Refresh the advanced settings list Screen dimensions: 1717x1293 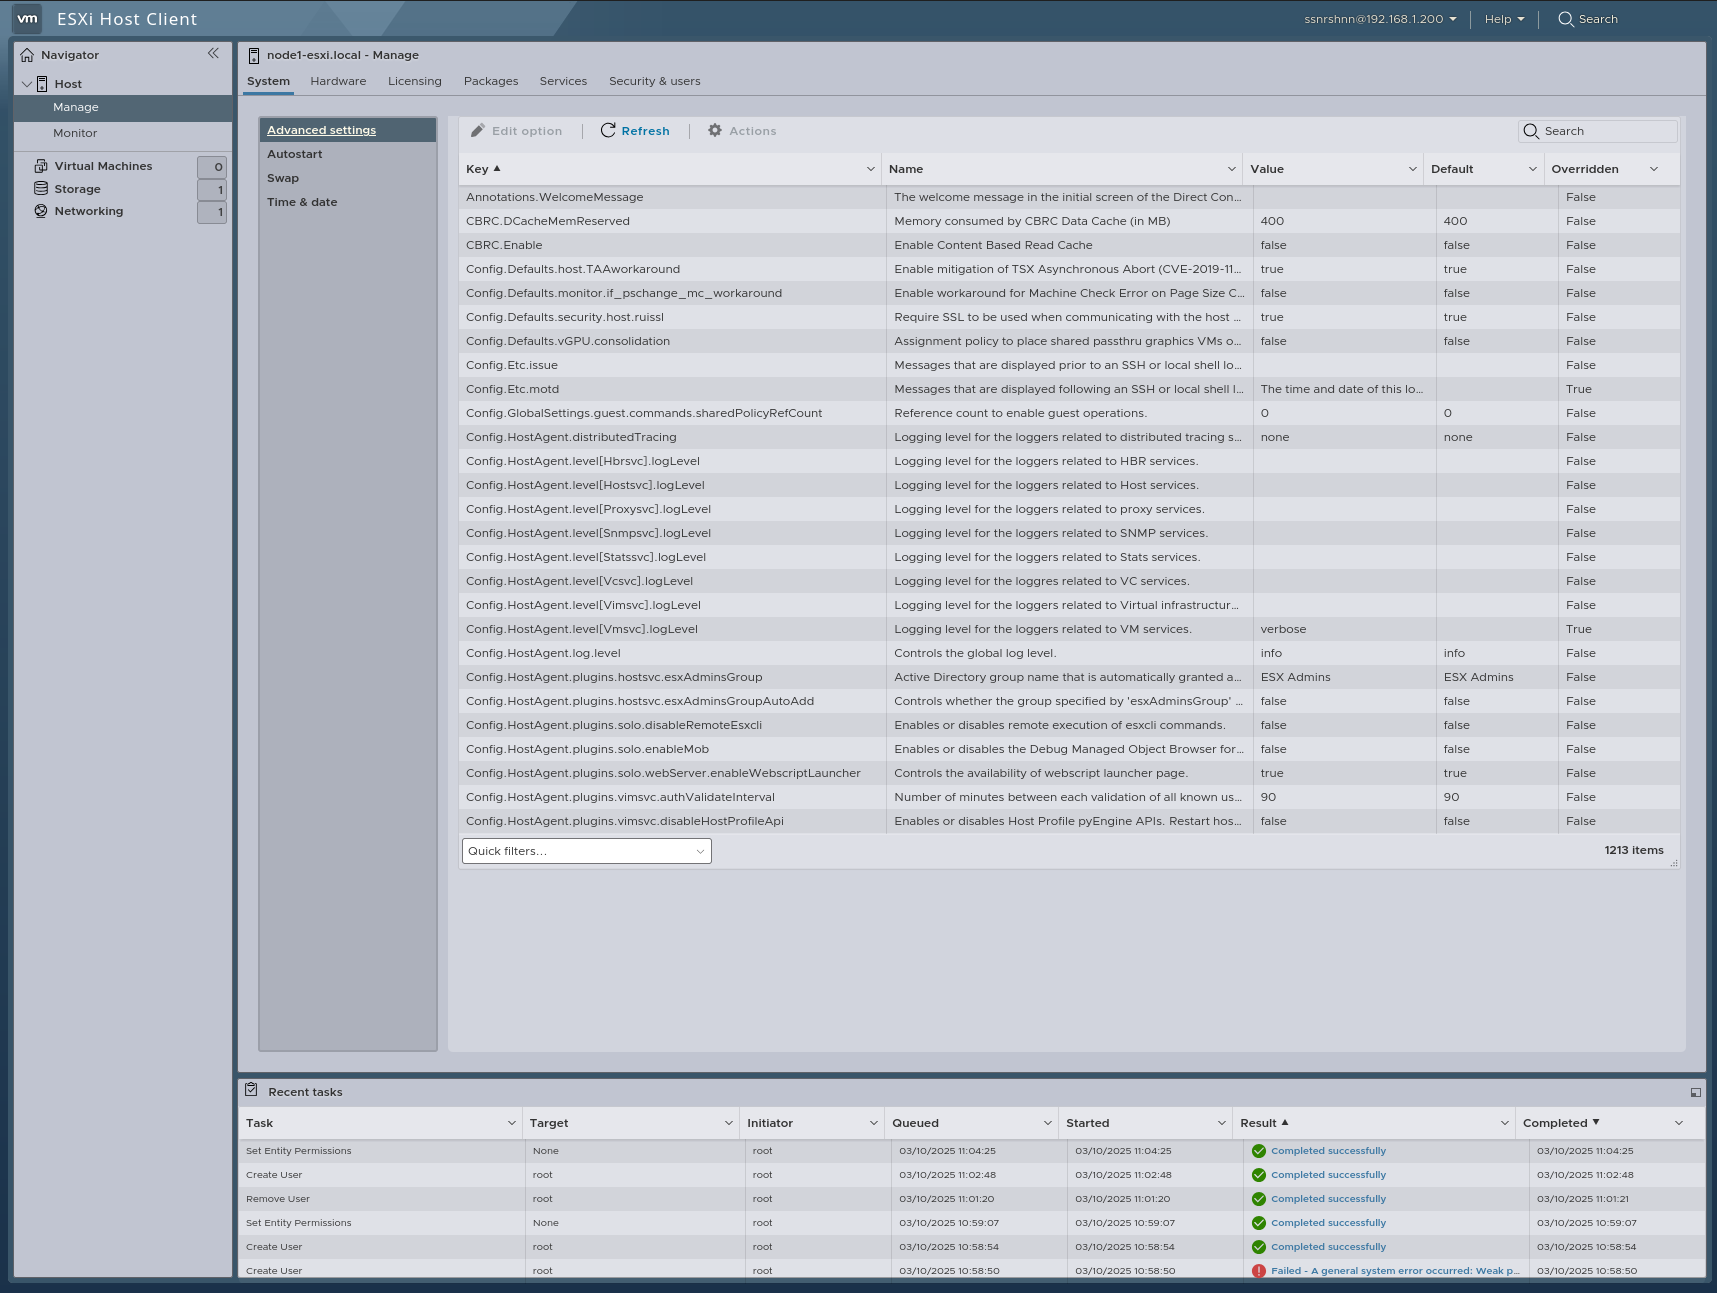[635, 131]
